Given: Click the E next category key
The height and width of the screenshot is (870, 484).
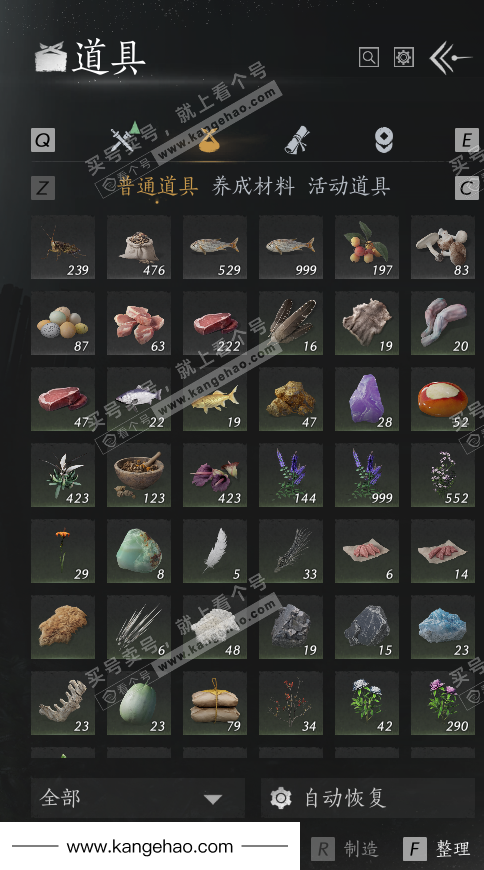Looking at the screenshot, I should pyautogui.click(x=466, y=140).
